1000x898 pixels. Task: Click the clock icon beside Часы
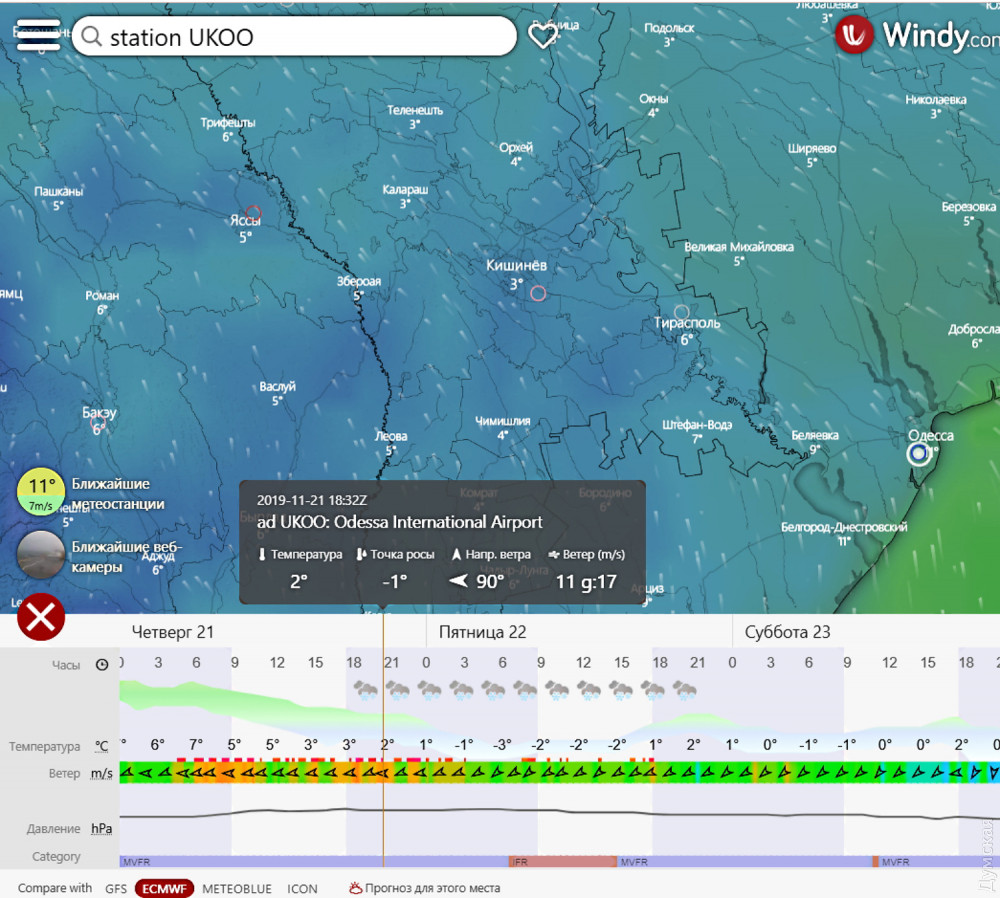[x=101, y=664]
